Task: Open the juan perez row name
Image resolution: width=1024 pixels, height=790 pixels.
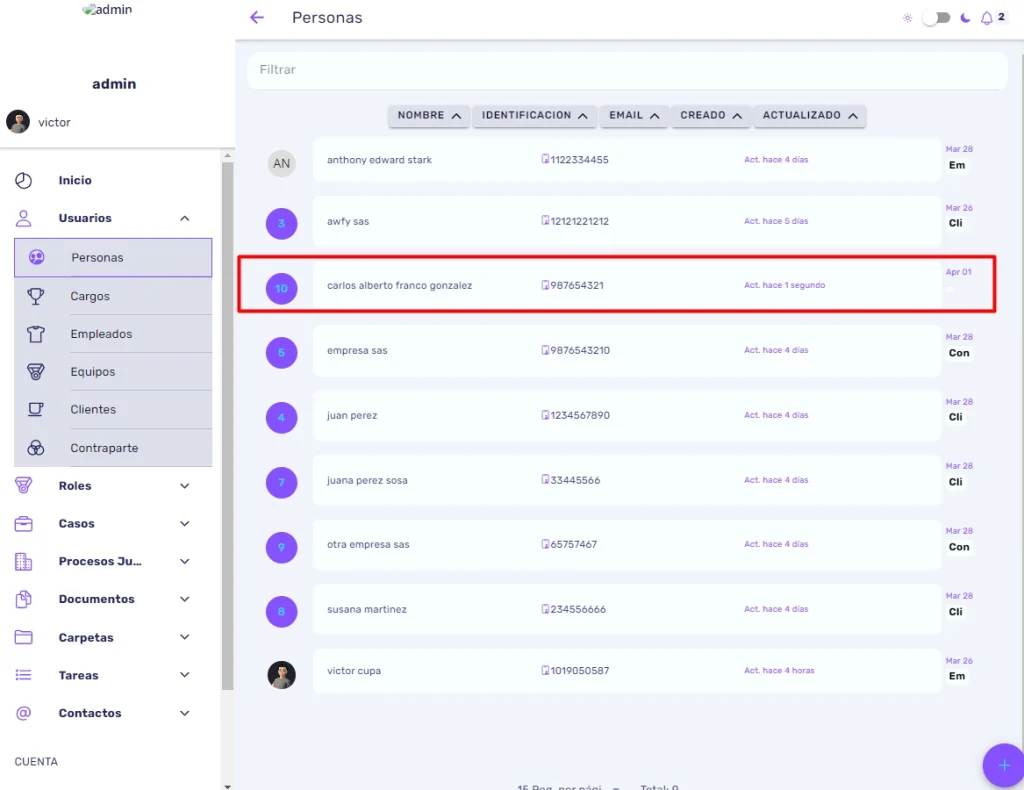Action: pyautogui.click(x=352, y=415)
